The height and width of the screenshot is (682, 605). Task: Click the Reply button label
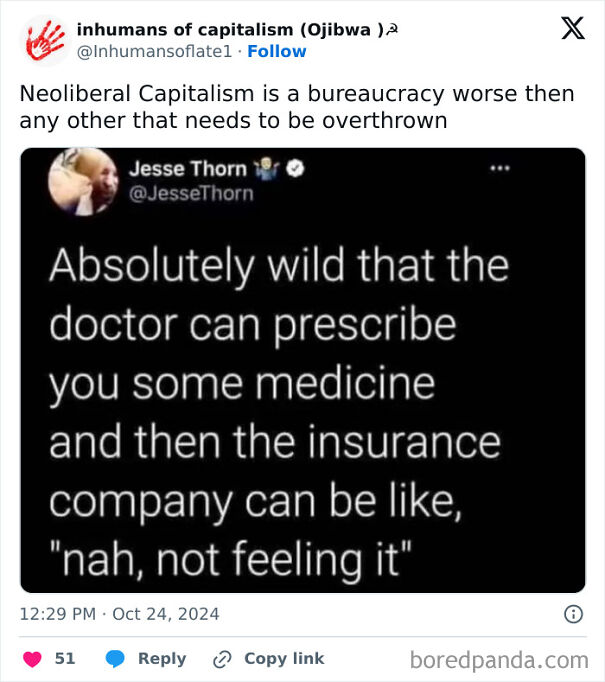pyautogui.click(x=162, y=659)
